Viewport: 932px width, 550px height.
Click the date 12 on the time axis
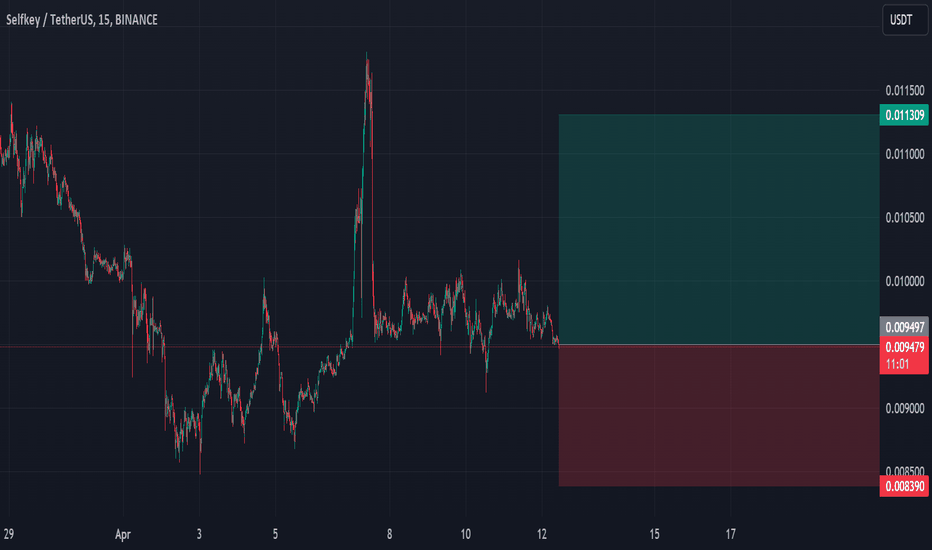tap(541, 534)
